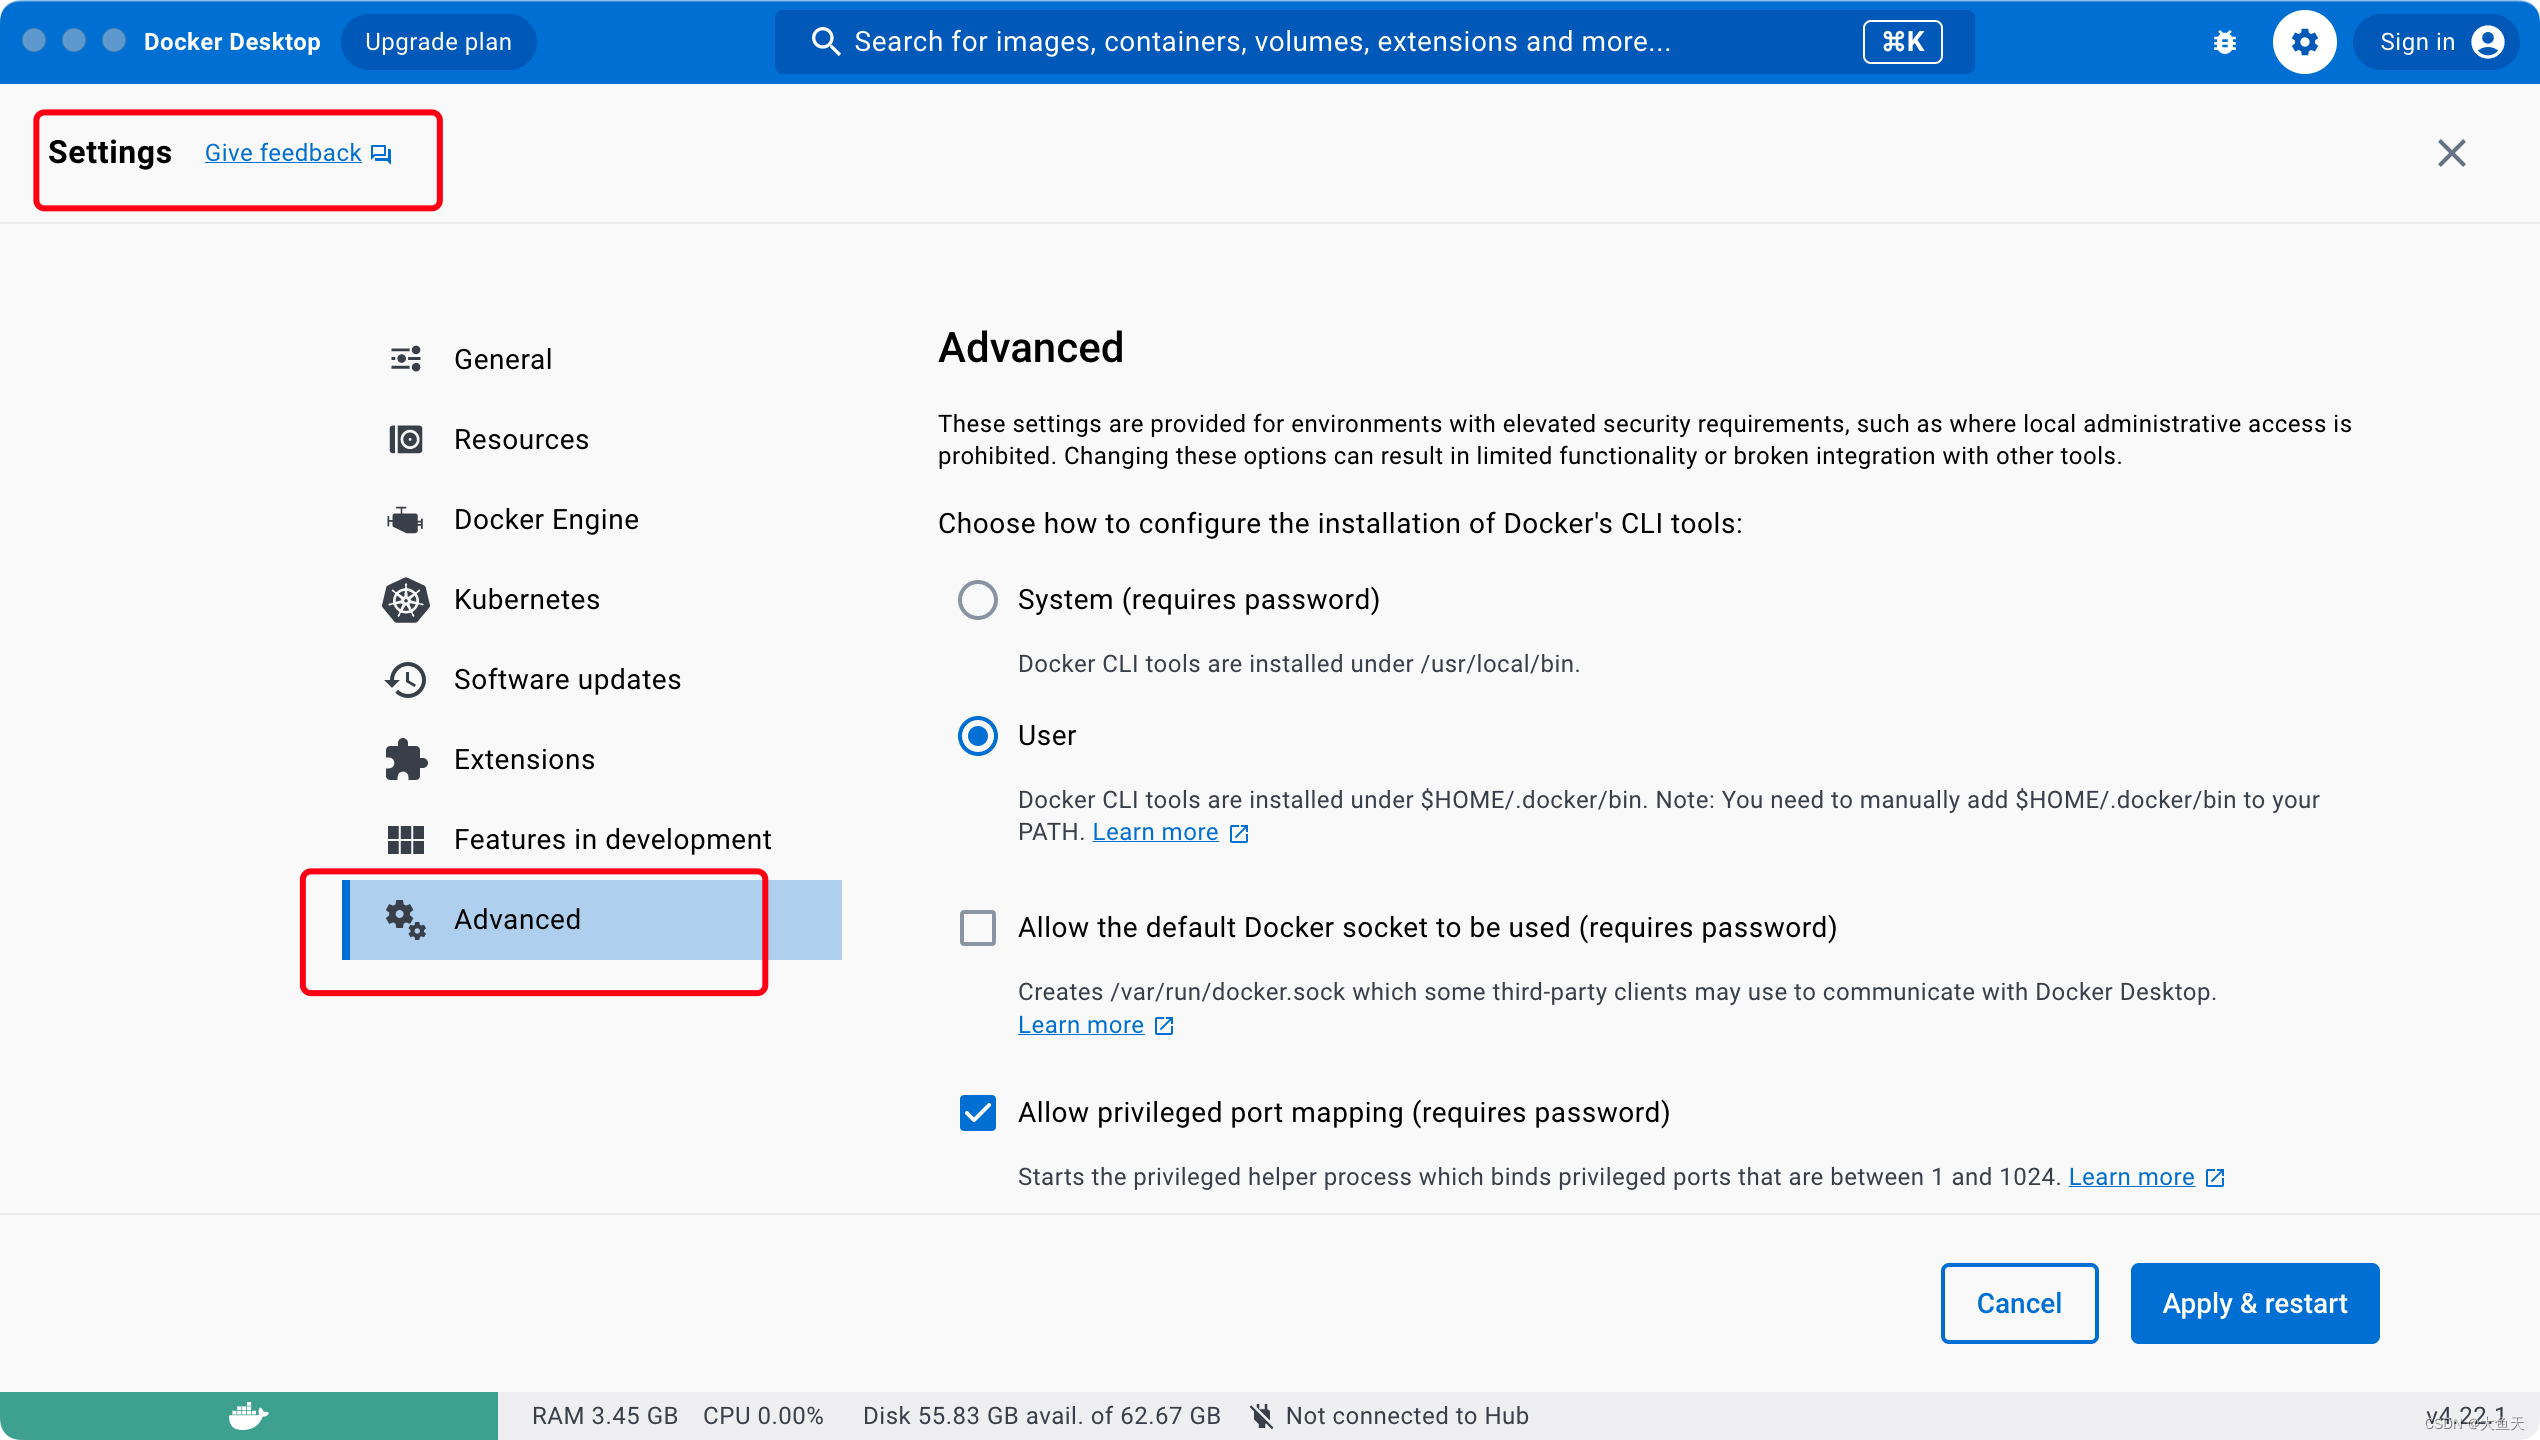Click the Apply & restart button
Viewport: 2540px width, 1440px height.
2254,1303
